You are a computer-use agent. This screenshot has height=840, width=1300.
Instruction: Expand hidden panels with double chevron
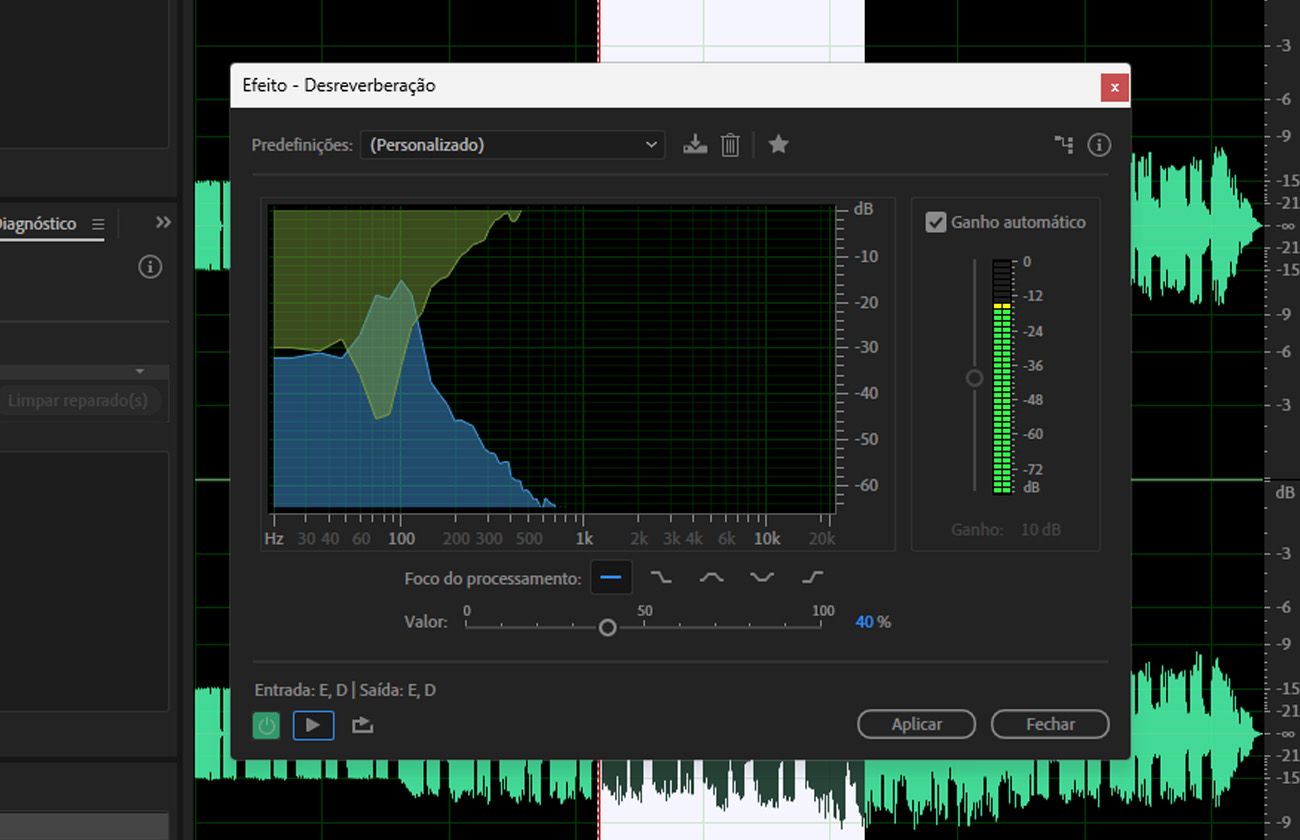pyautogui.click(x=163, y=222)
